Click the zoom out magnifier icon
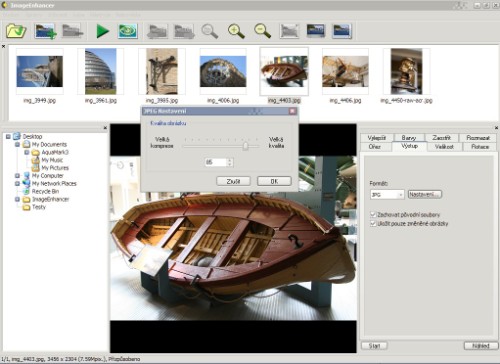Screen dimensions: 500x364 (x=262, y=31)
